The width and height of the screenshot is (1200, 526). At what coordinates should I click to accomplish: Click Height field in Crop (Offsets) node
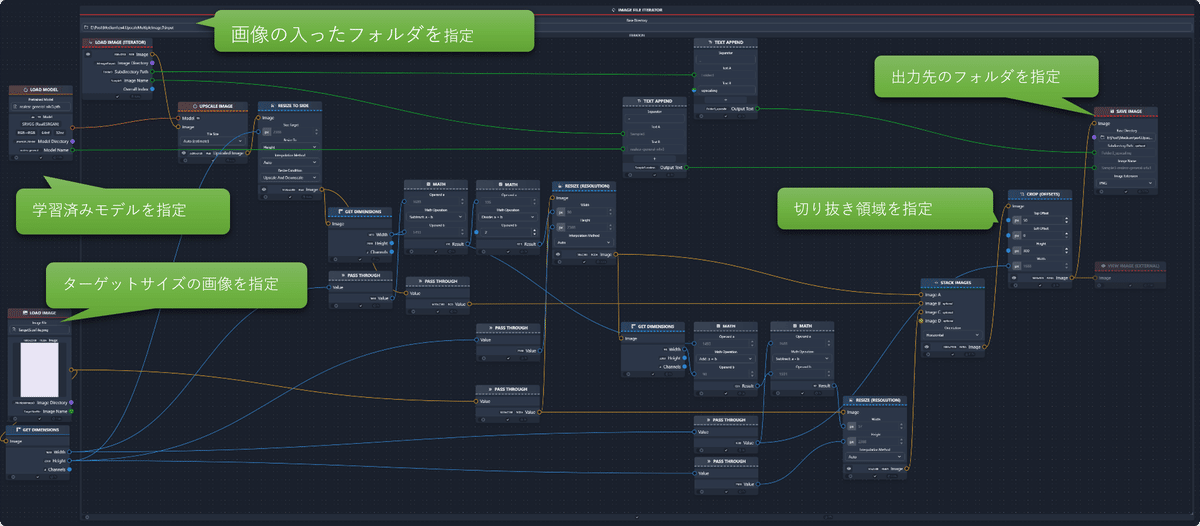point(1040,251)
